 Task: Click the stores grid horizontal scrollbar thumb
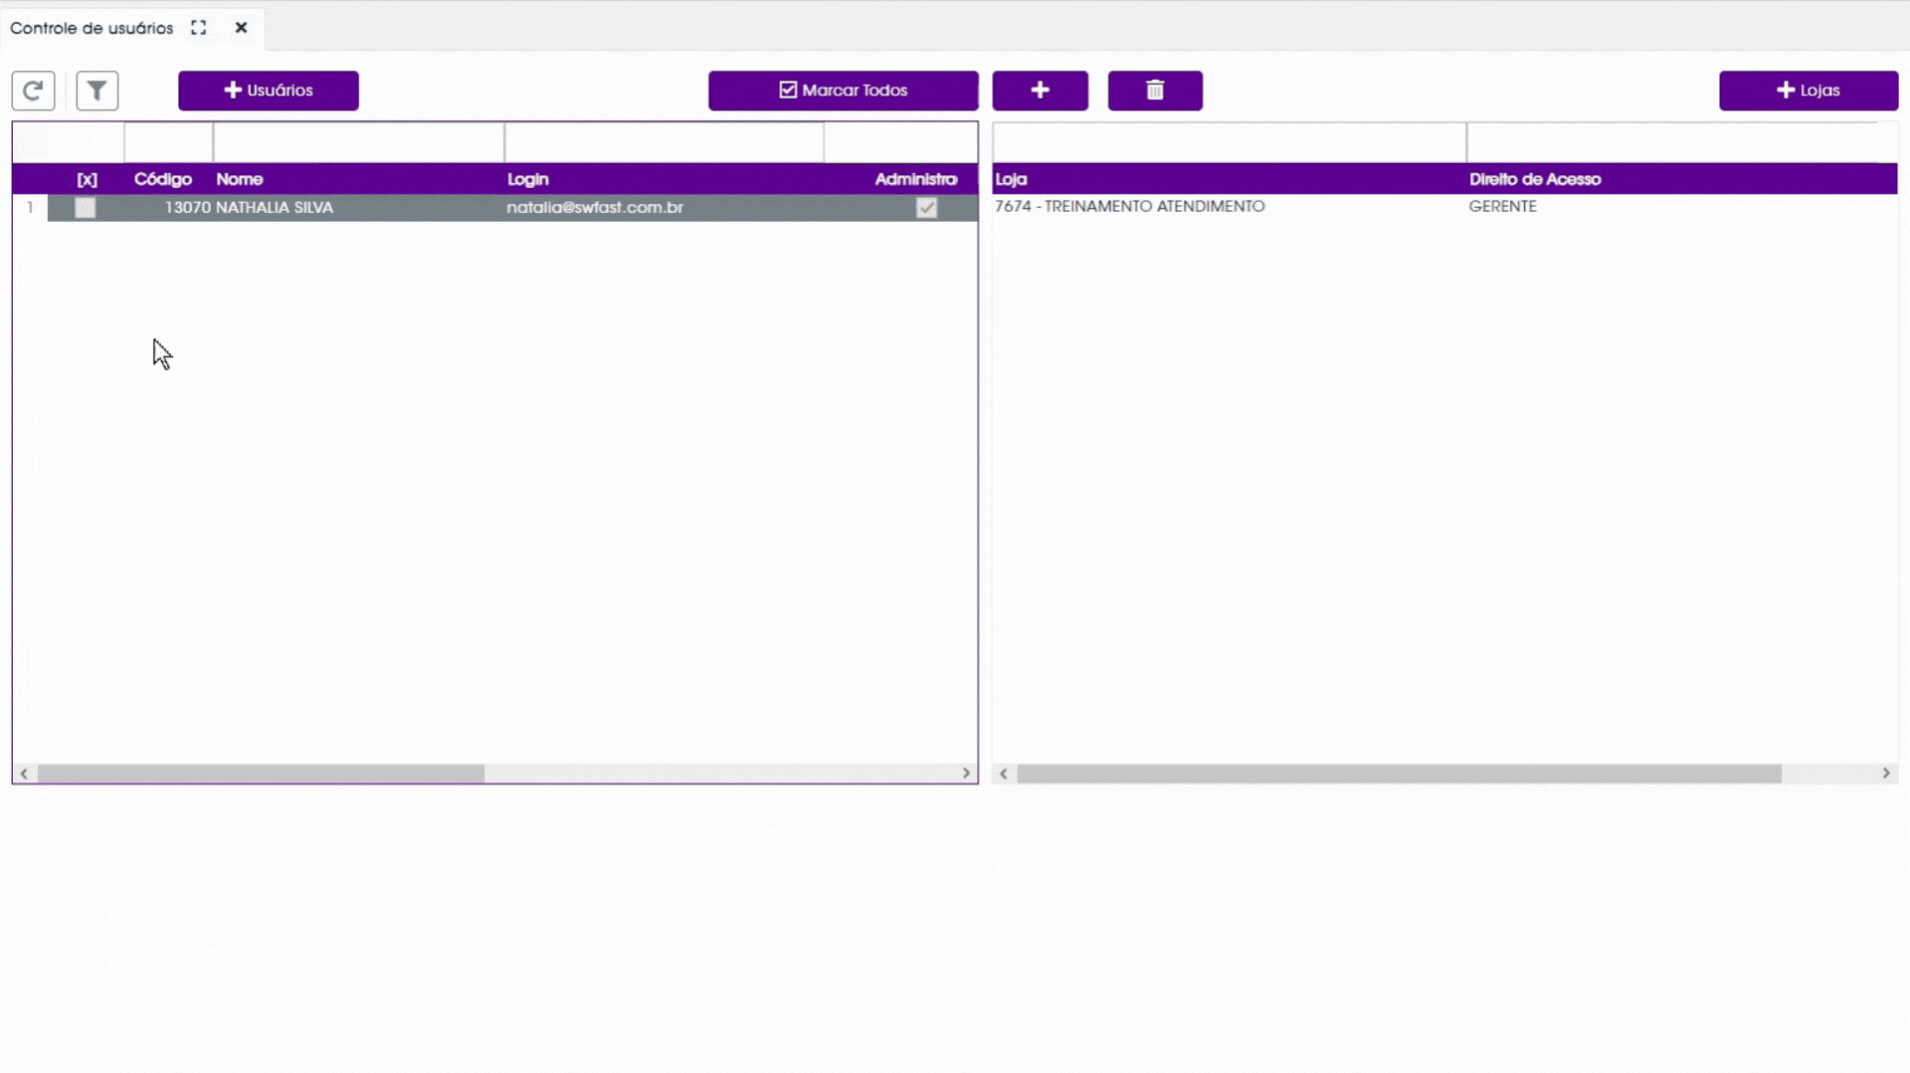point(1399,774)
